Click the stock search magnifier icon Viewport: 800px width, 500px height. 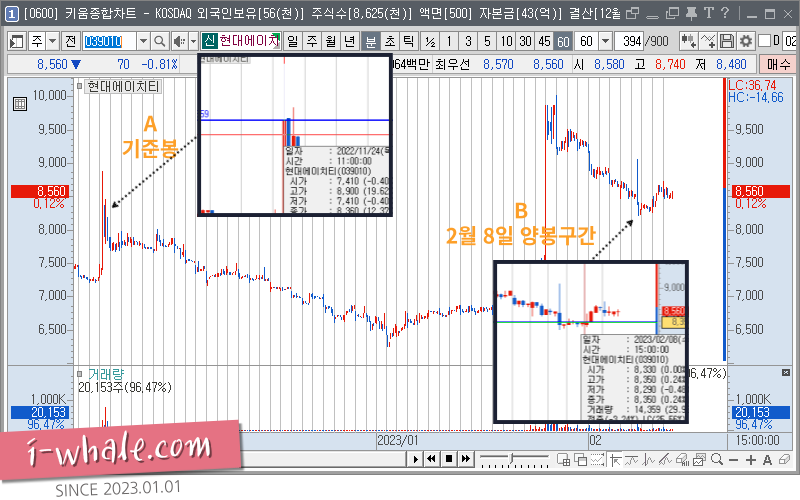160,41
